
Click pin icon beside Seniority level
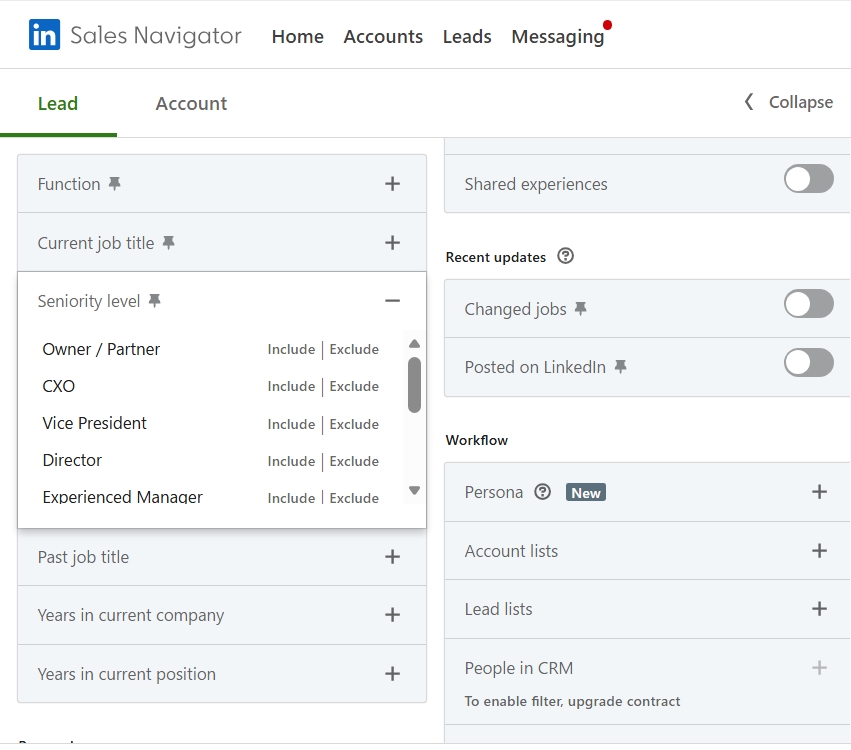coord(154,301)
